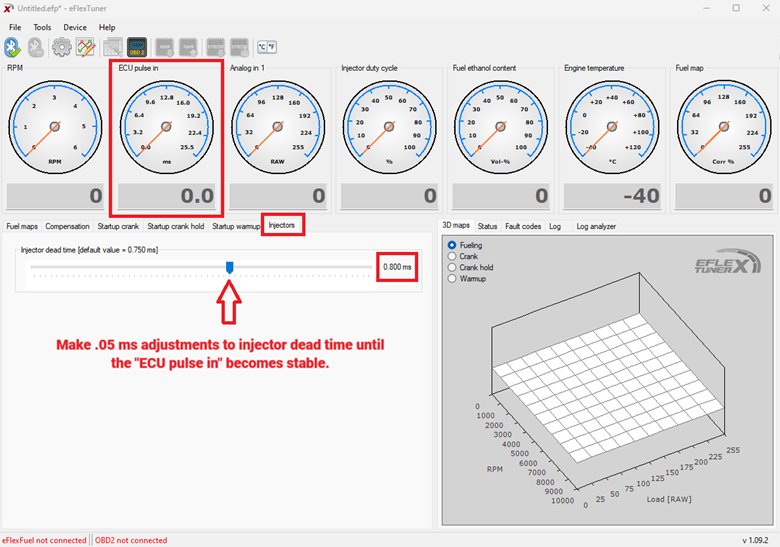Click the second RAM chip icon
Viewport: 780px width, 547px height.
189,47
